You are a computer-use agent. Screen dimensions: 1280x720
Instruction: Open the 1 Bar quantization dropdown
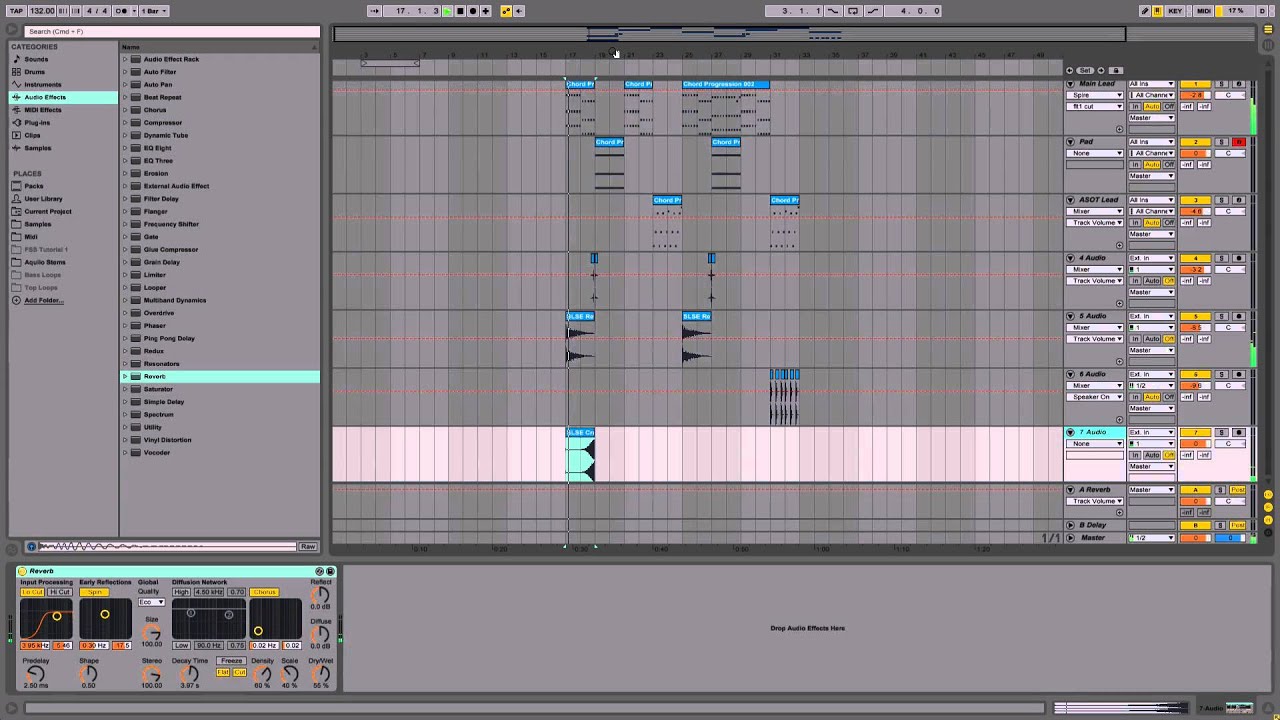coord(154,11)
